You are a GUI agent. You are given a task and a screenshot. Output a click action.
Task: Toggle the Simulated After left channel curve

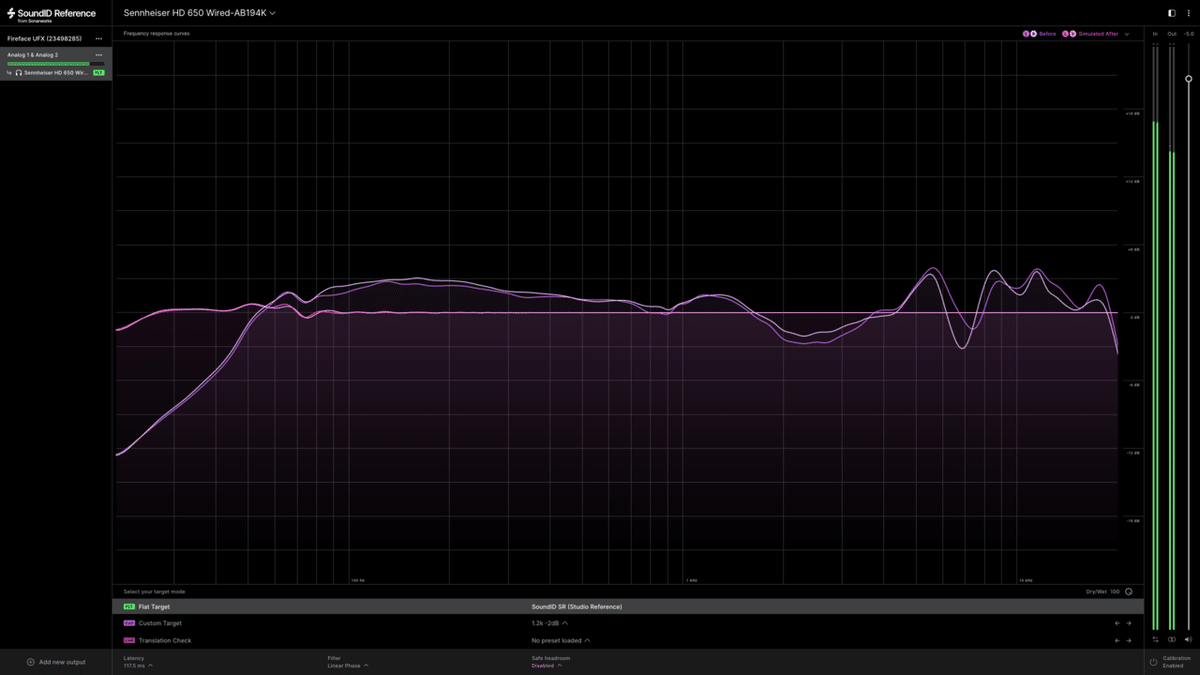pyautogui.click(x=1066, y=34)
